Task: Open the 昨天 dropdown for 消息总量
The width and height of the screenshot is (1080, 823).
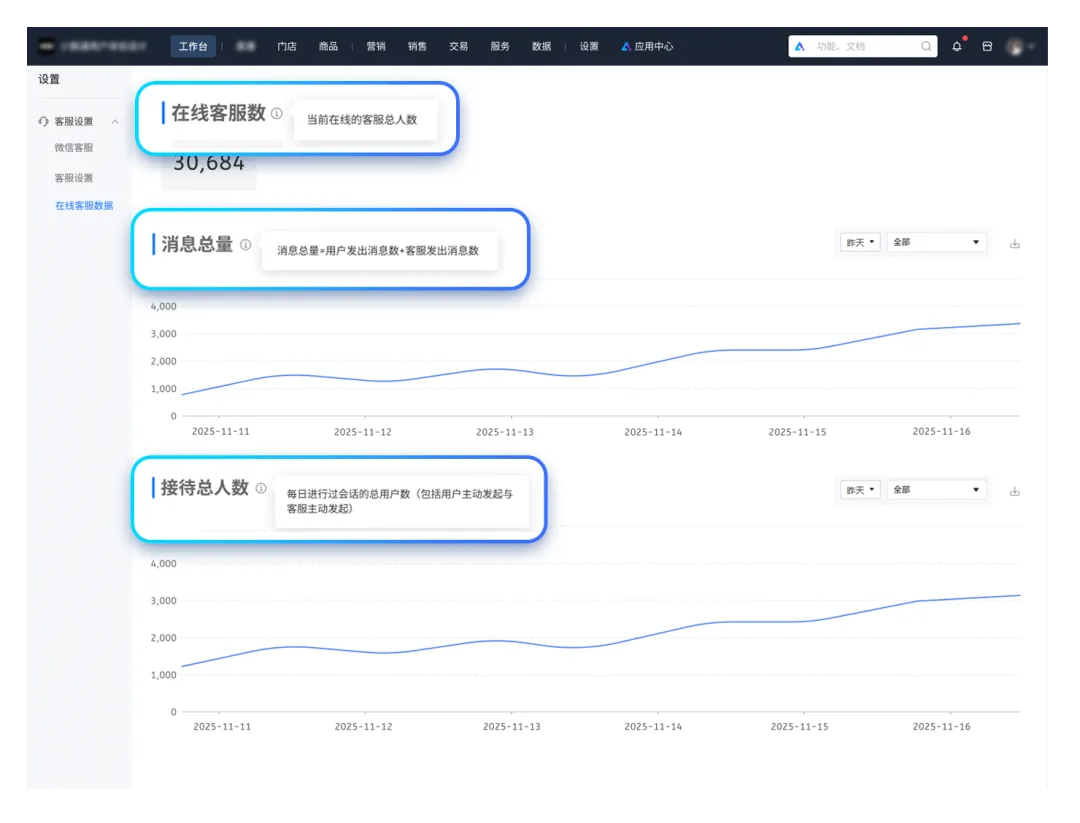Action: [x=860, y=243]
